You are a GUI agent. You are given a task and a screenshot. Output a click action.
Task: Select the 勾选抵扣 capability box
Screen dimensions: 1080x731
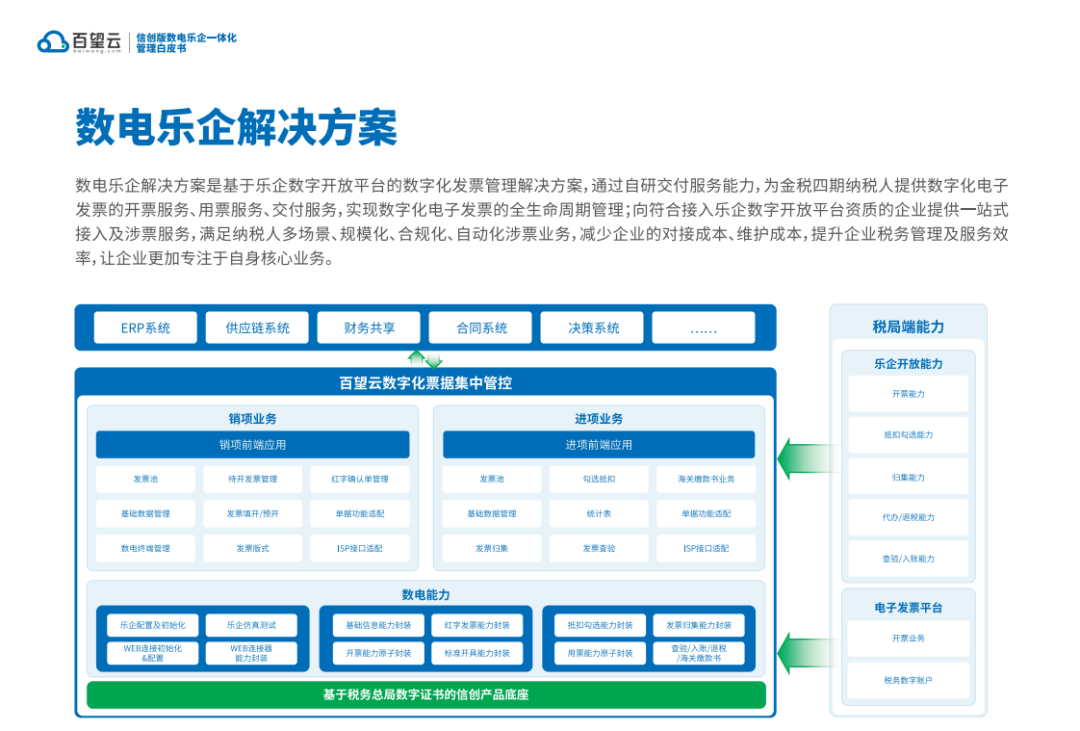(x=599, y=479)
